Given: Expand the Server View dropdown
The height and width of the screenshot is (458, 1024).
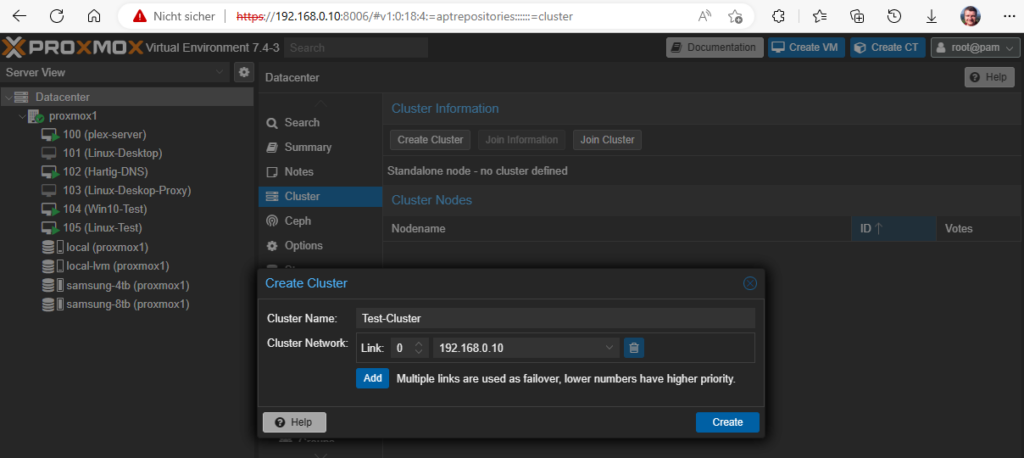Looking at the screenshot, I should tap(219, 73).
